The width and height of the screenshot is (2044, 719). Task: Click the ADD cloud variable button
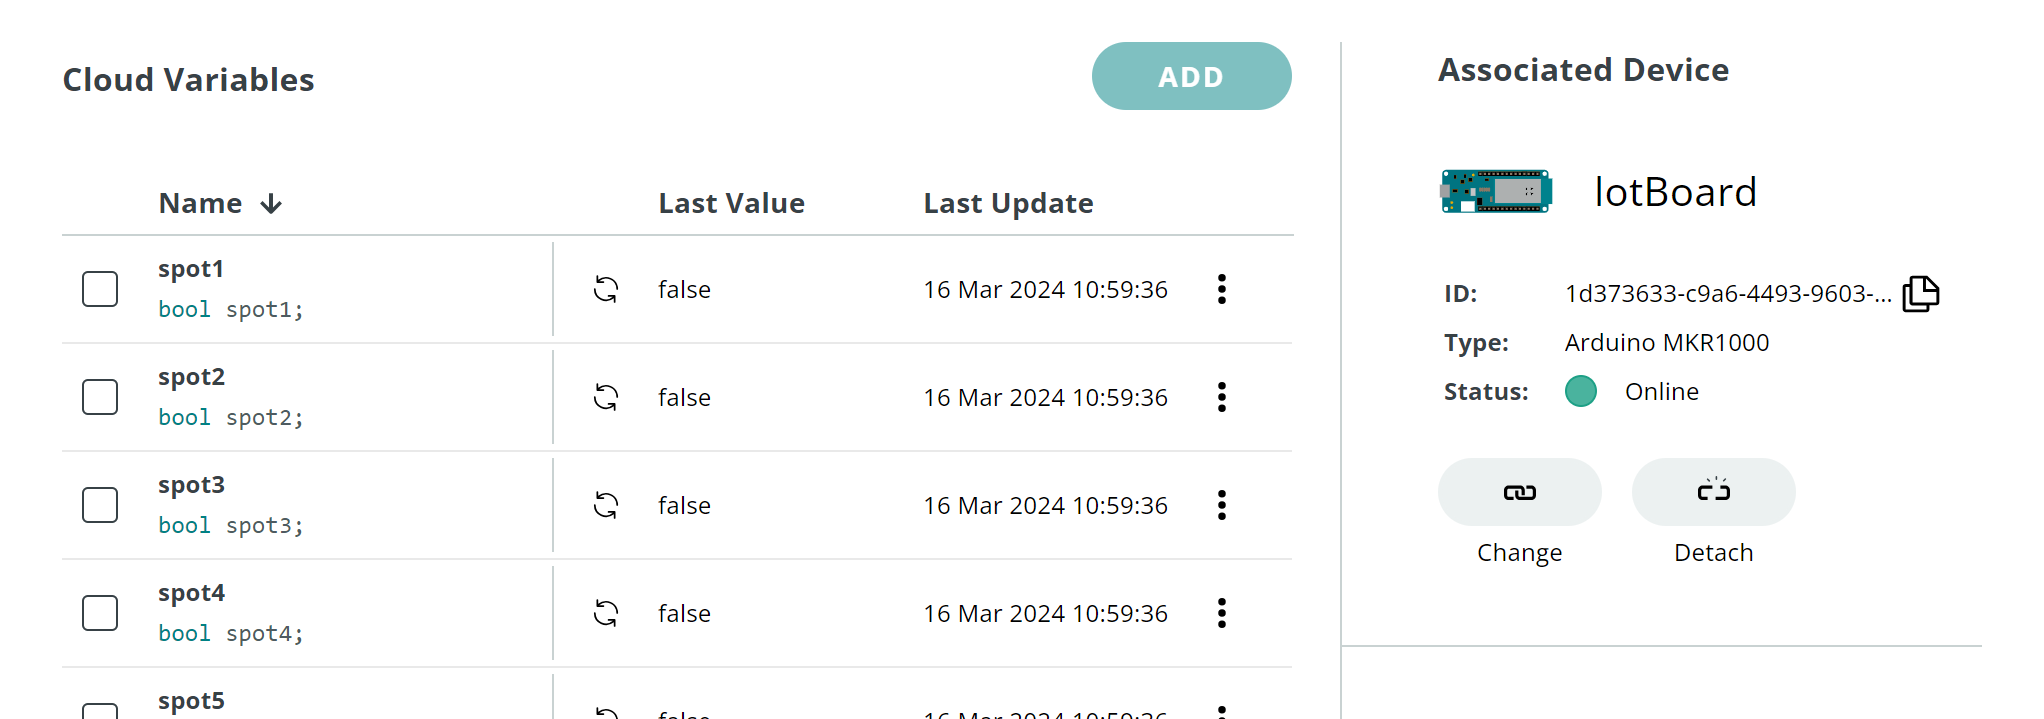tap(1191, 77)
